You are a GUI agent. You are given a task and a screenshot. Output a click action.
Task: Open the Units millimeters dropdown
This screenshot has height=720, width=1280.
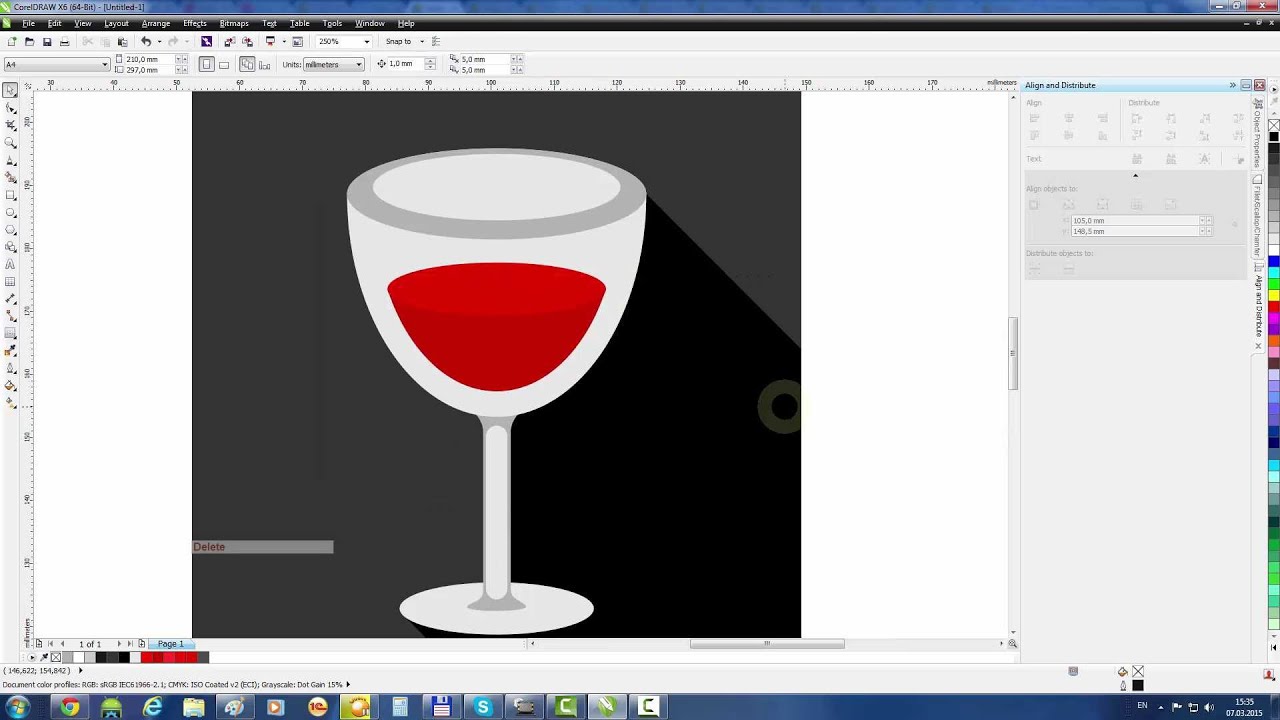358,65
